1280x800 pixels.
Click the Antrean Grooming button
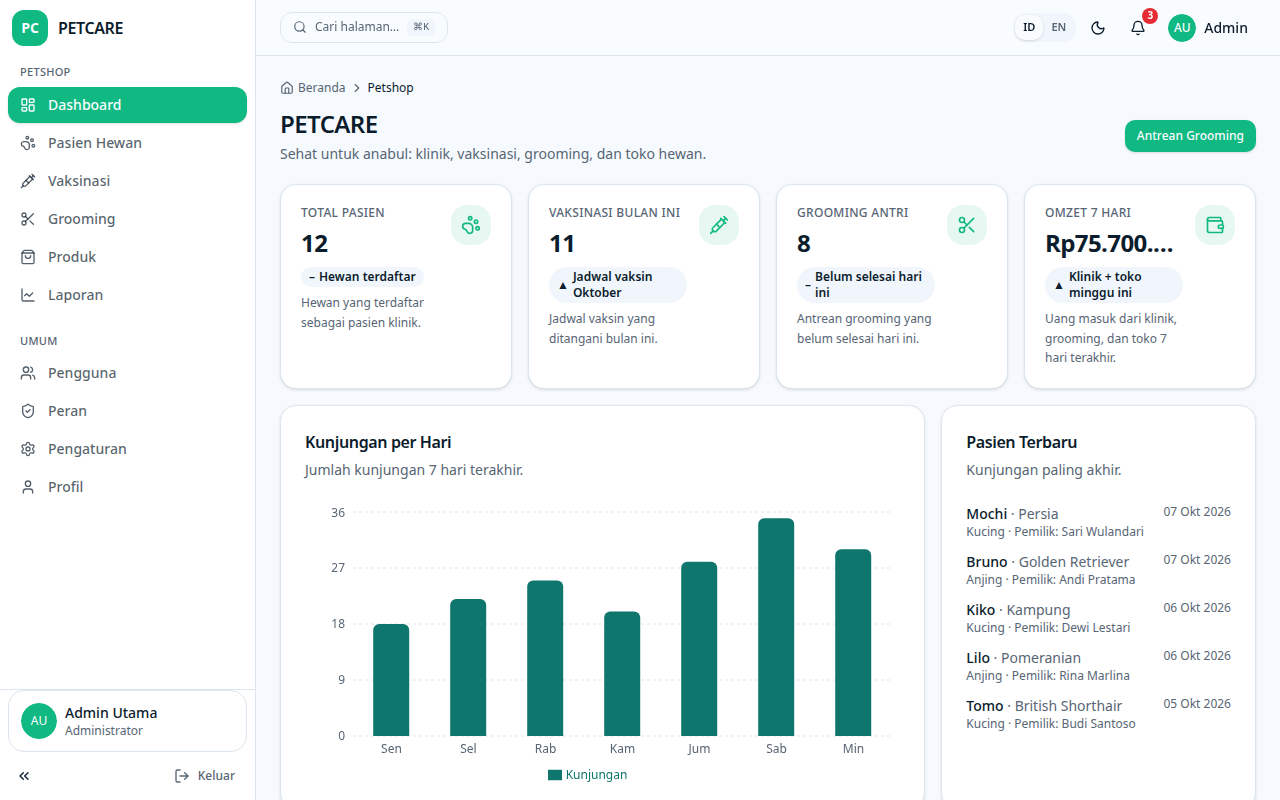tap(1190, 136)
